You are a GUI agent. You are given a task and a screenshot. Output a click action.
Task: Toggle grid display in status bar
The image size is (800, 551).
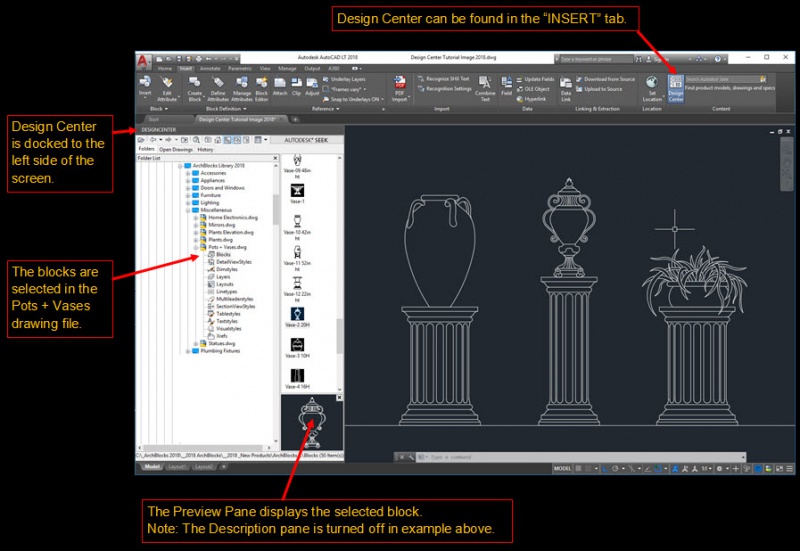579,468
